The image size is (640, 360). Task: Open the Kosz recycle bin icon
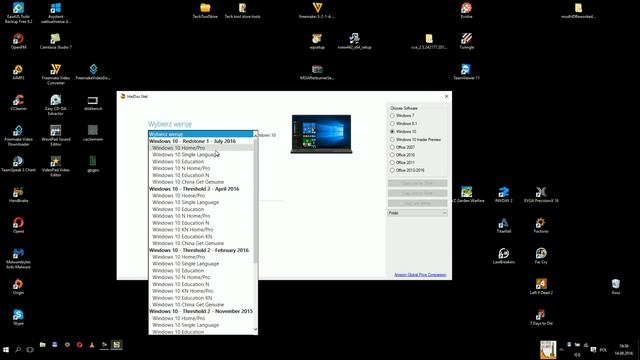616,287
